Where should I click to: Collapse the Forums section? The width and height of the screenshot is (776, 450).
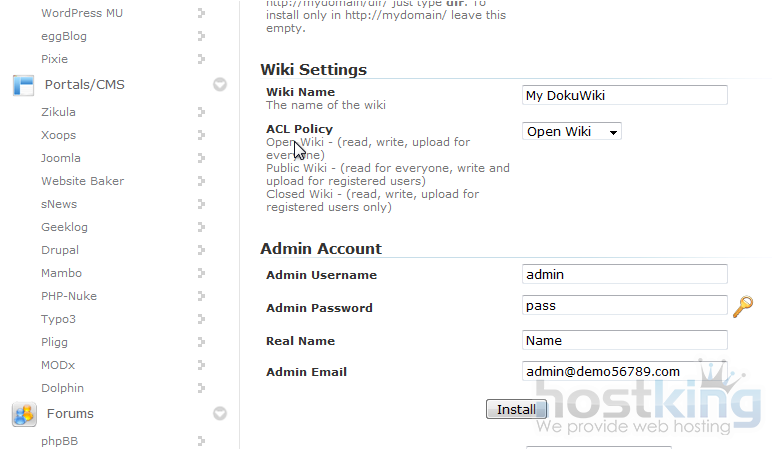pyautogui.click(x=220, y=413)
